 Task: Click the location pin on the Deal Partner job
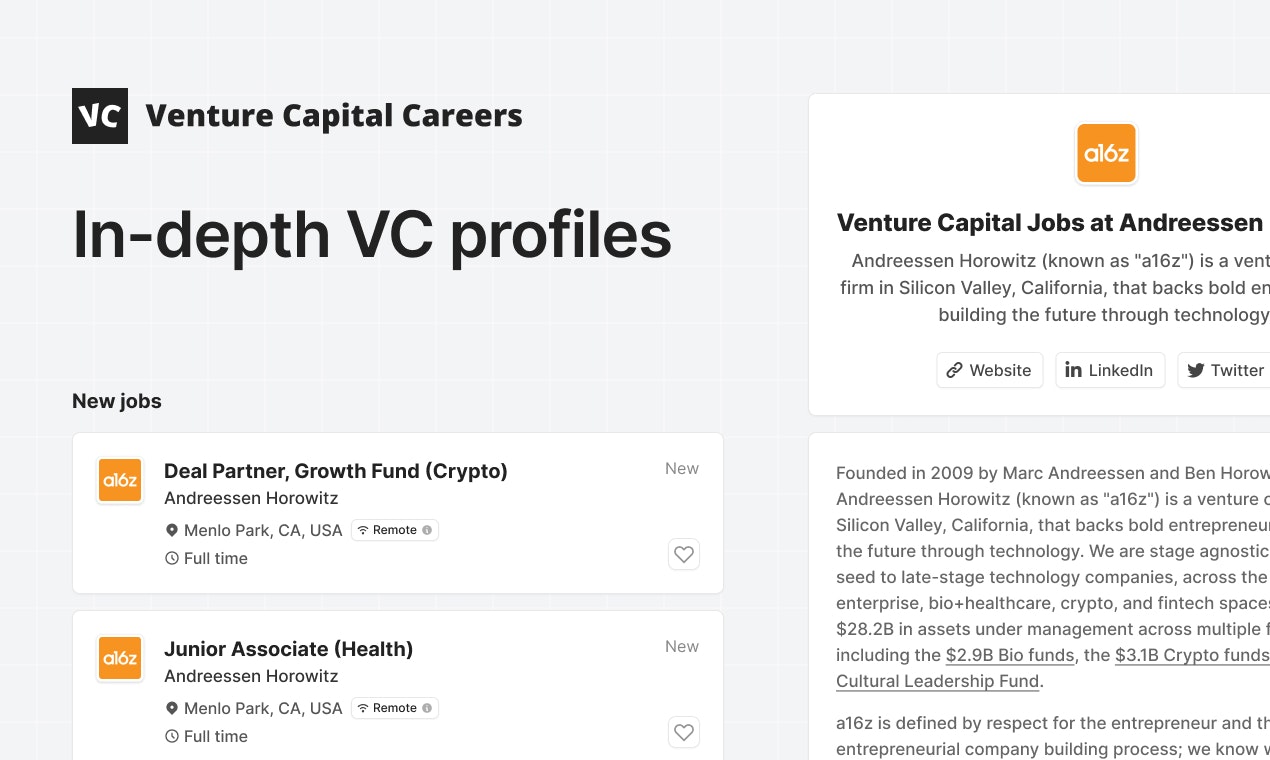pyautogui.click(x=171, y=530)
